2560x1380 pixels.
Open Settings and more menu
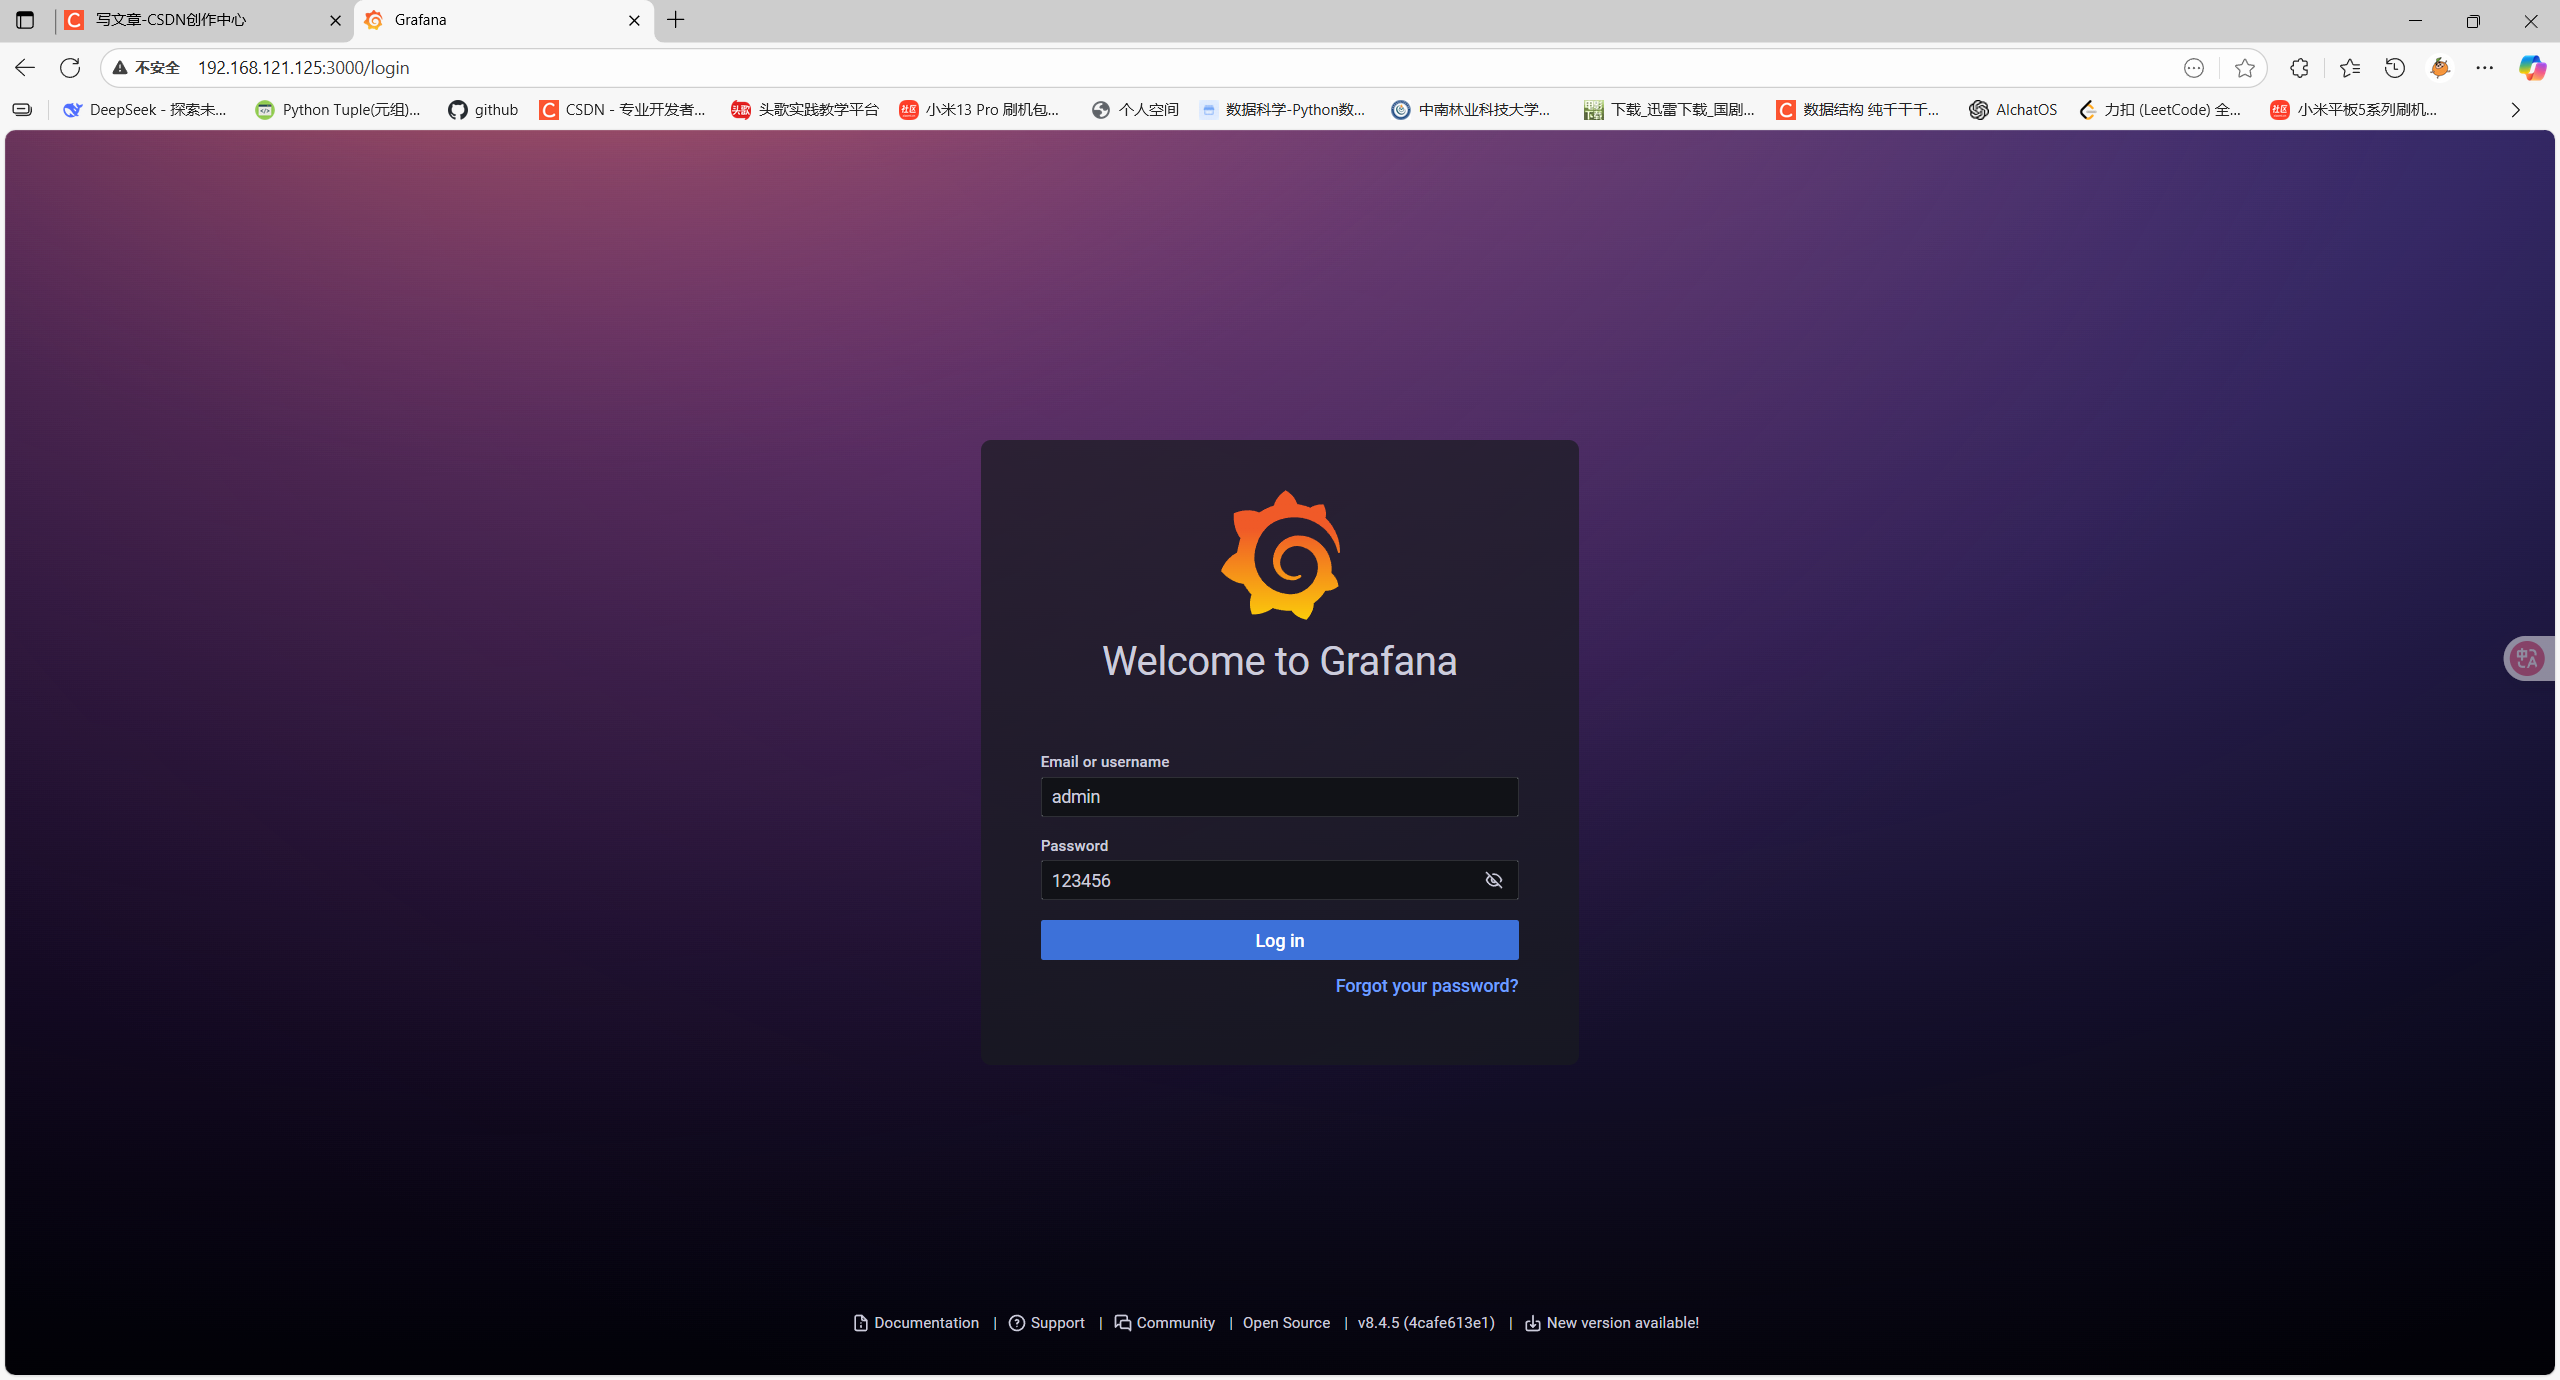click(x=2485, y=68)
